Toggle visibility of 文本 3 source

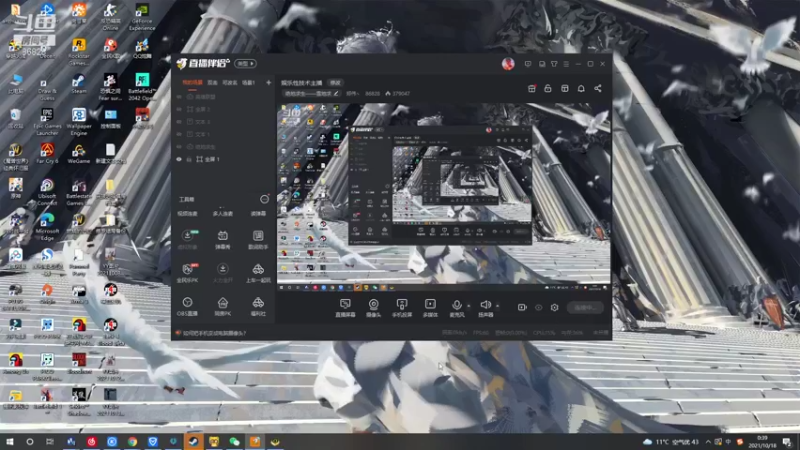click(179, 122)
